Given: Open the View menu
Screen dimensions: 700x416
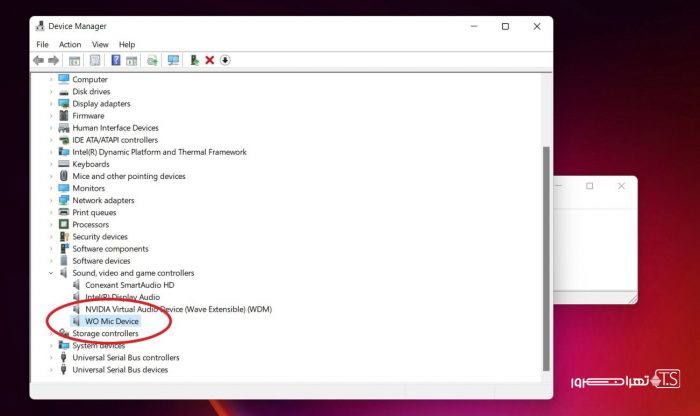Looking at the screenshot, I should [100, 44].
